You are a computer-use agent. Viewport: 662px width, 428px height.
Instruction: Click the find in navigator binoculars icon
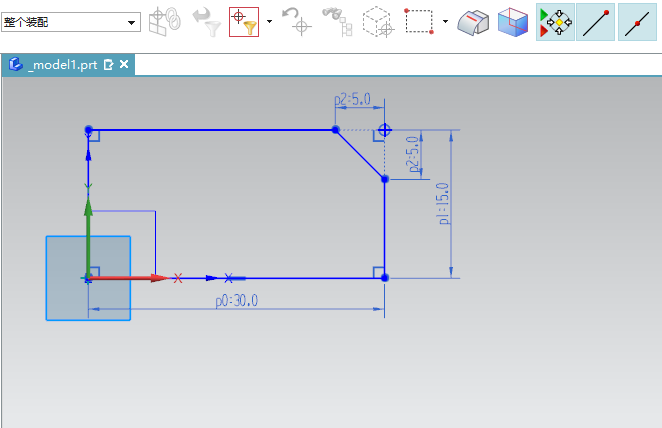pos(337,22)
